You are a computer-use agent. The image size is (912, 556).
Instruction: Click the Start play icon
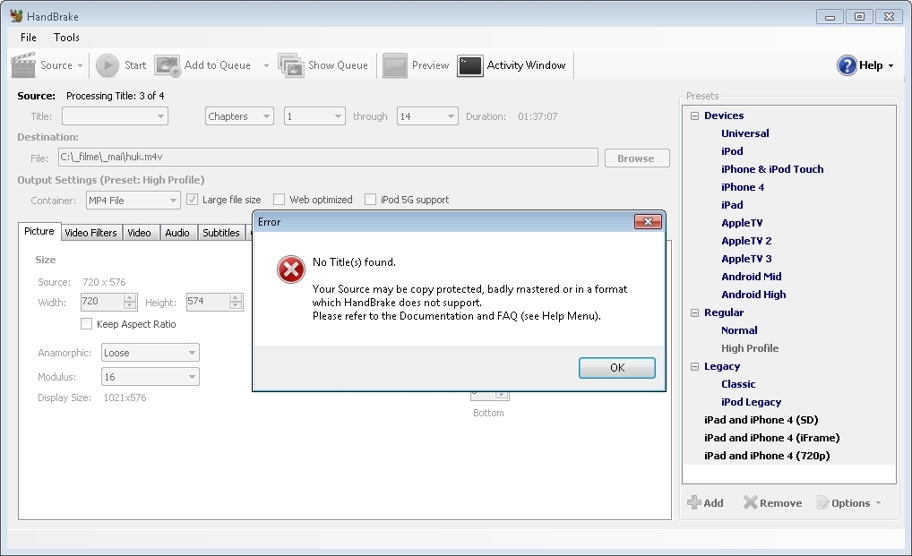coord(107,65)
